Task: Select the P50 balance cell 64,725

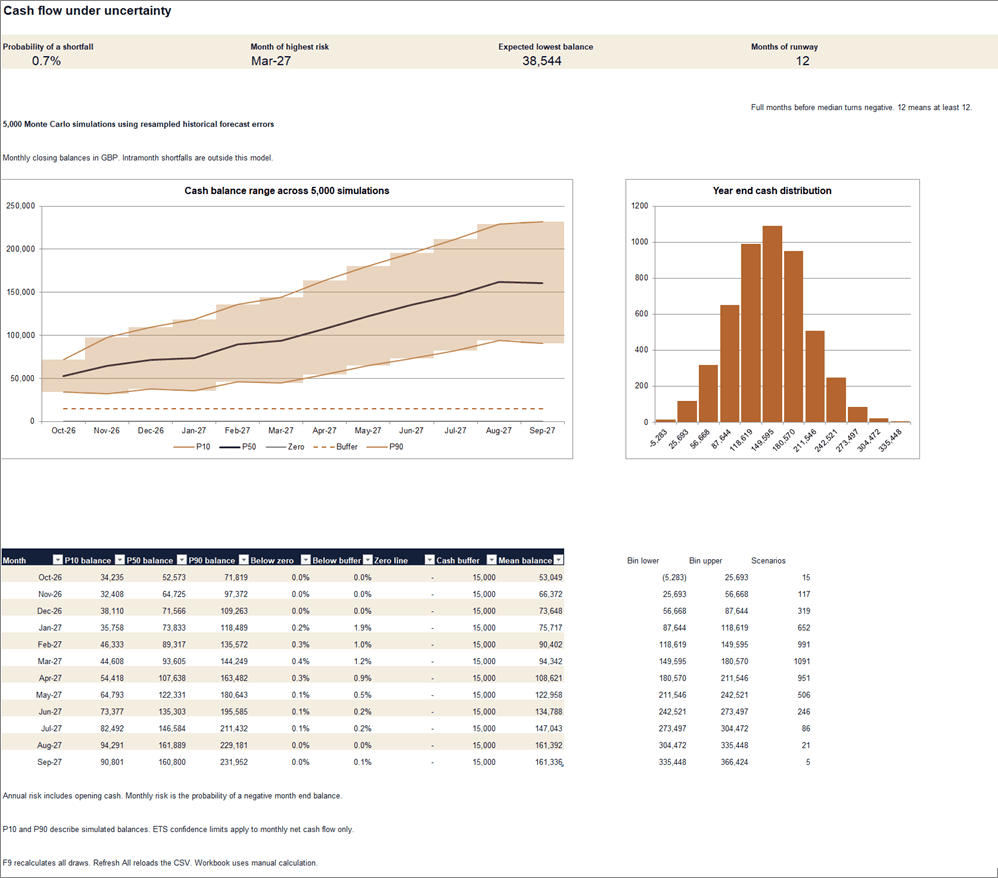Action: [x=174, y=594]
